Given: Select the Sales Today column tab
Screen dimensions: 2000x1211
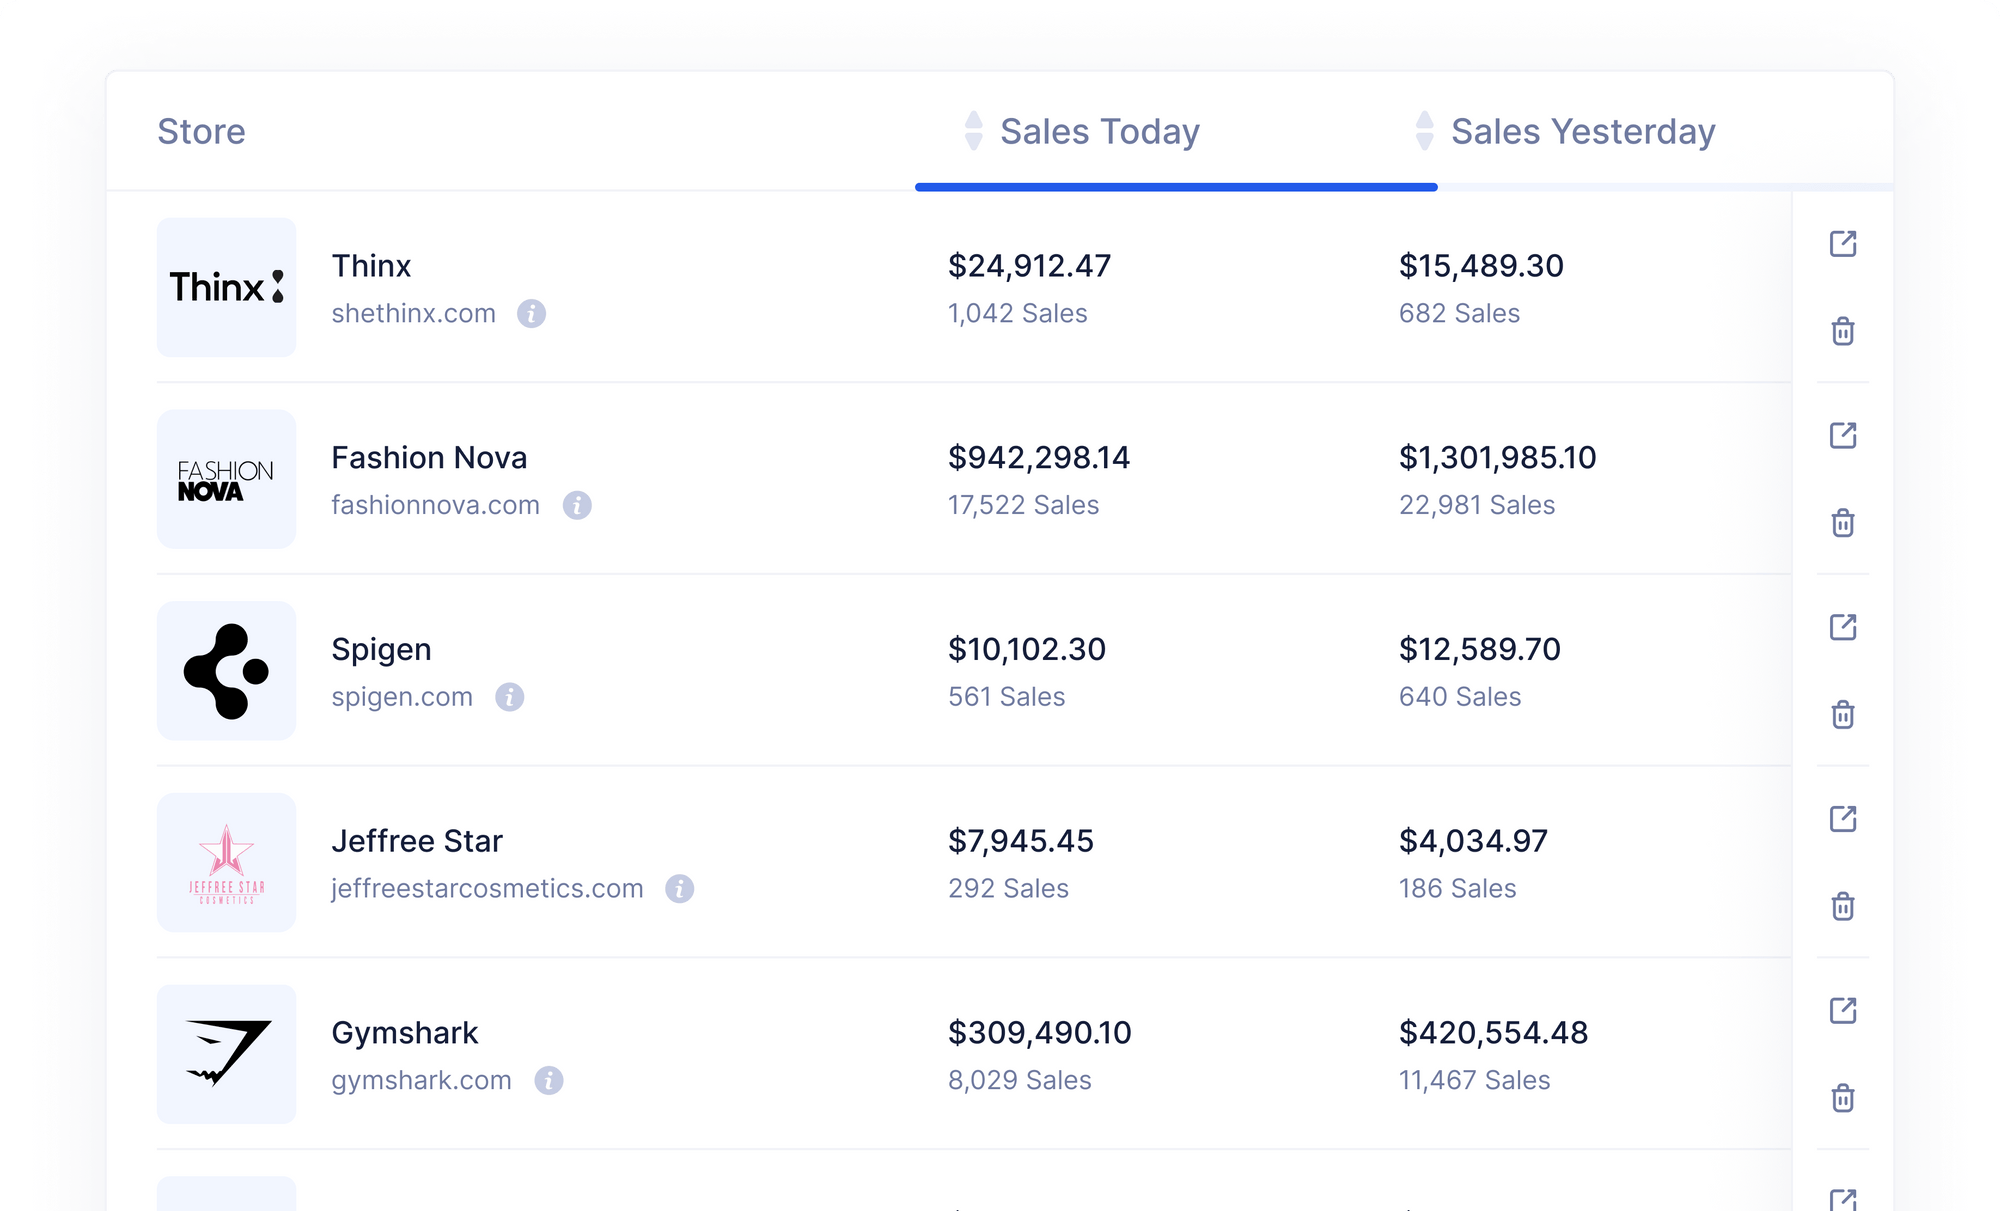Looking at the screenshot, I should [x=1100, y=130].
